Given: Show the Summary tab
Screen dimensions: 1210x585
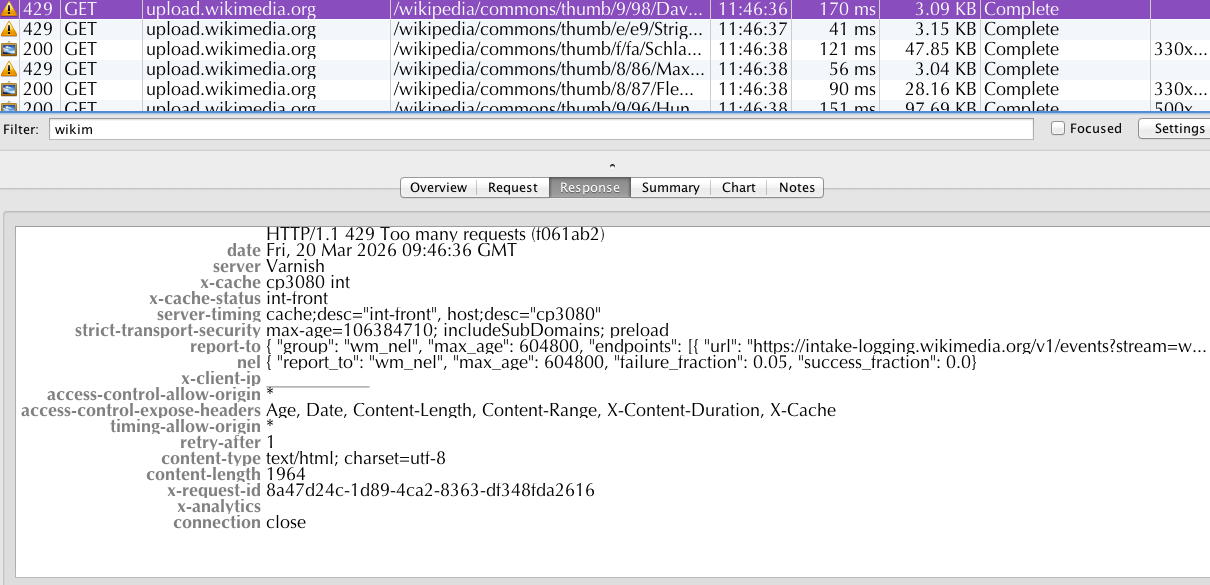Looking at the screenshot, I should click(670, 187).
